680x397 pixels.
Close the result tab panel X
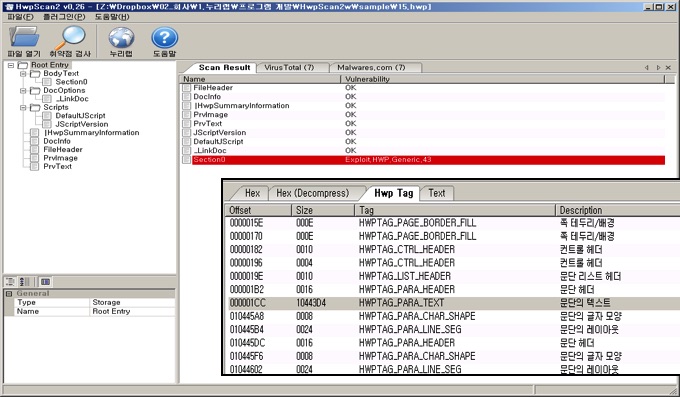pyautogui.click(x=668, y=68)
